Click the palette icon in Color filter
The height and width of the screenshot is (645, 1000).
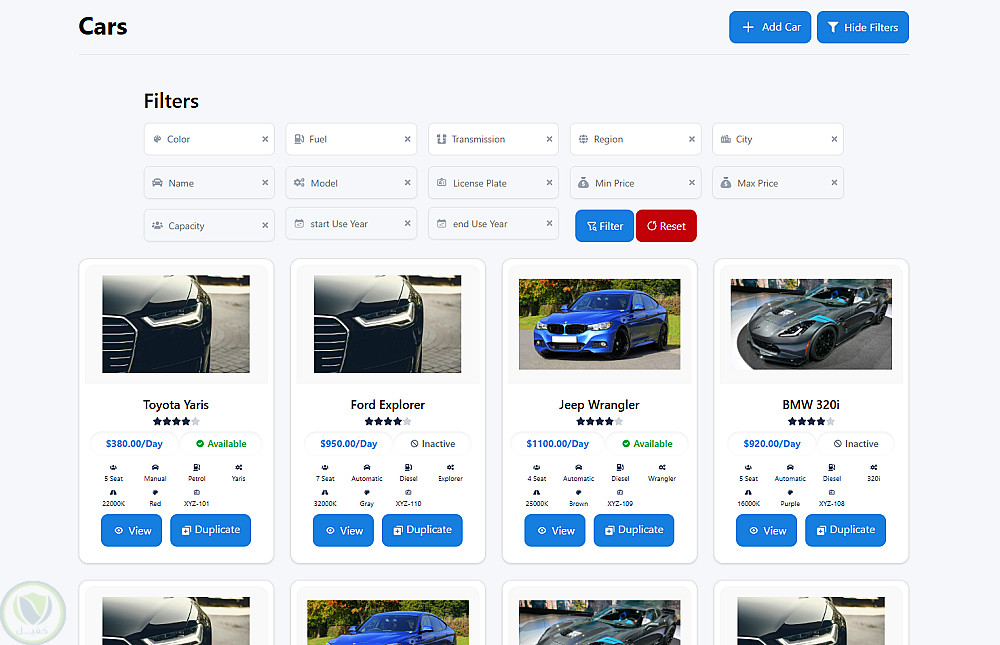pos(158,139)
